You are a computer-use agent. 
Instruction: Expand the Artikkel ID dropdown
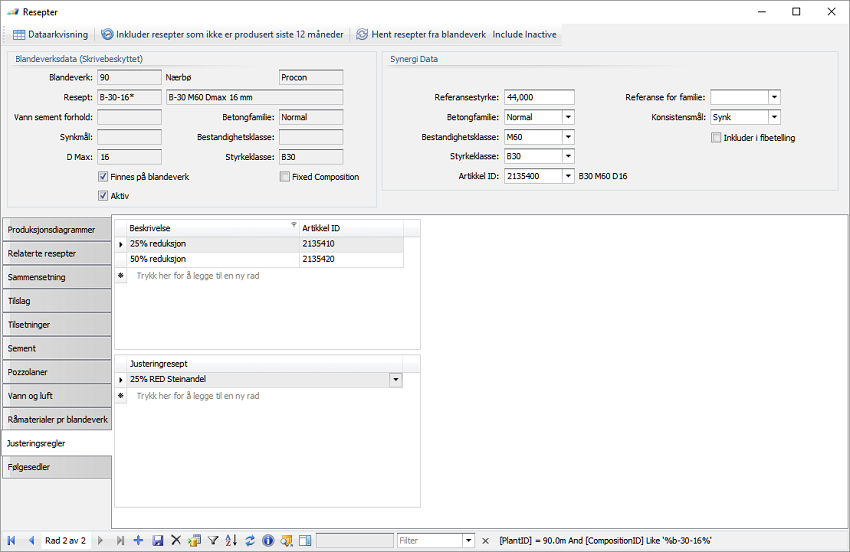[568, 176]
